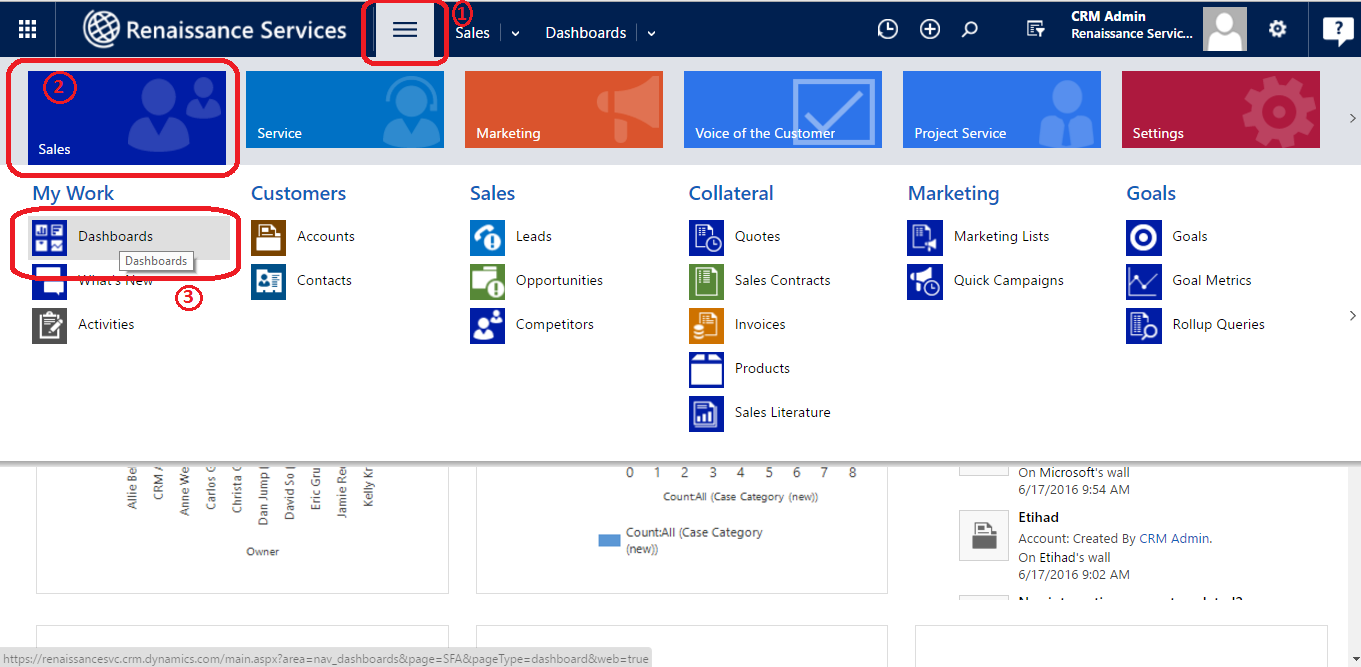Open the app launcher waffle icon

click(28, 30)
